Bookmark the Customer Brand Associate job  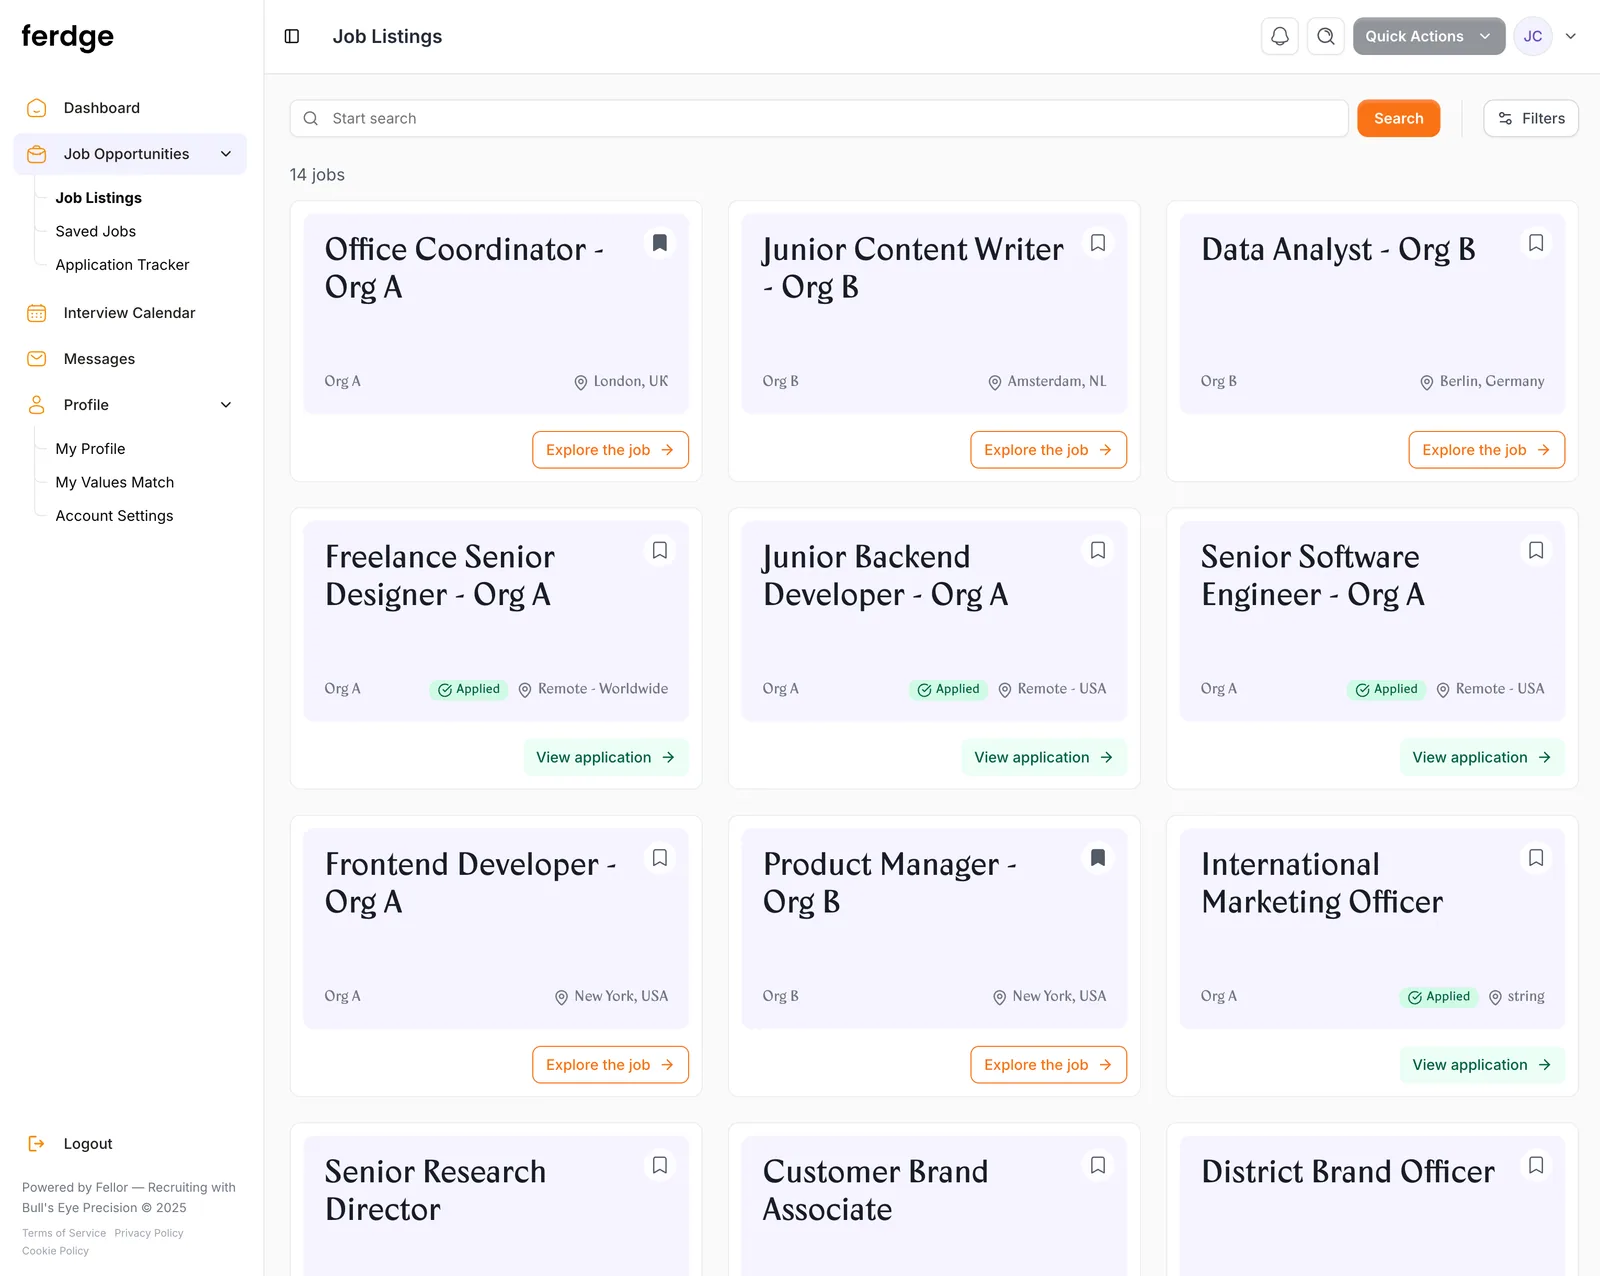coord(1098,1165)
